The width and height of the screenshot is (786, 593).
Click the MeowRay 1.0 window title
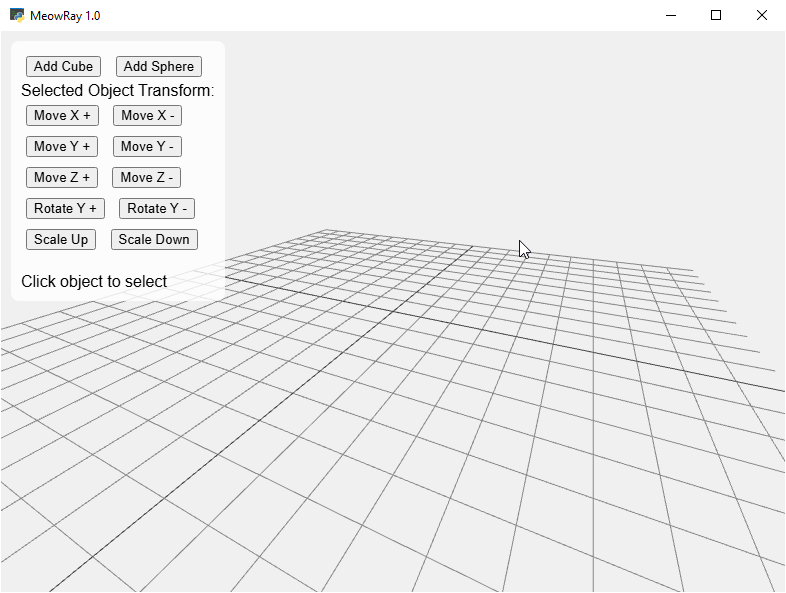point(65,16)
